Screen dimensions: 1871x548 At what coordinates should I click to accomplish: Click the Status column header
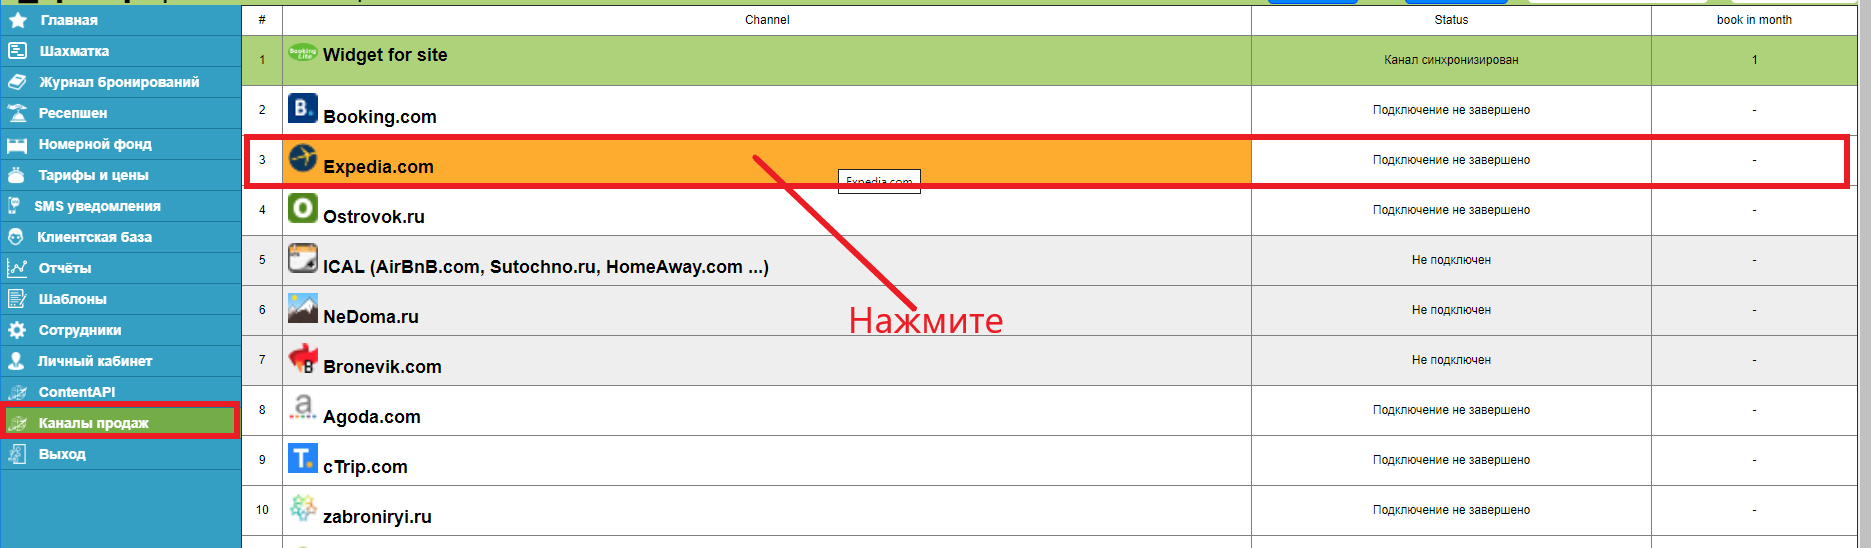click(1451, 20)
